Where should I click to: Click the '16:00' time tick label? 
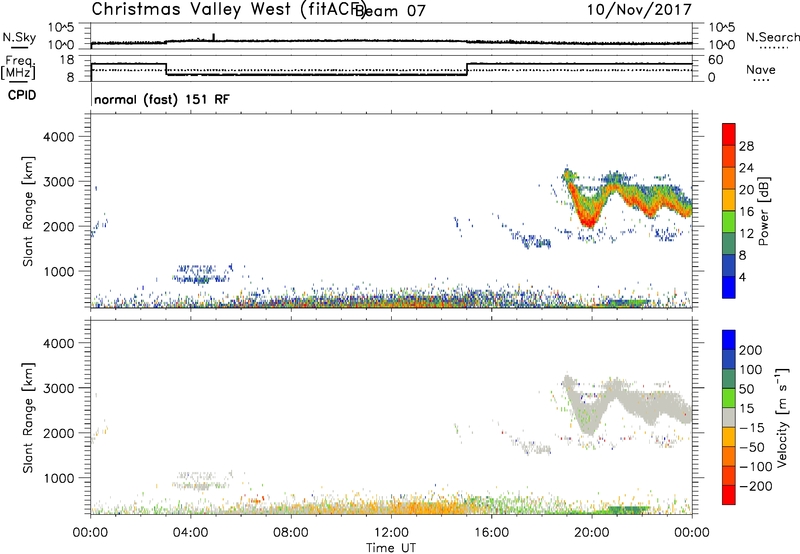(x=491, y=533)
